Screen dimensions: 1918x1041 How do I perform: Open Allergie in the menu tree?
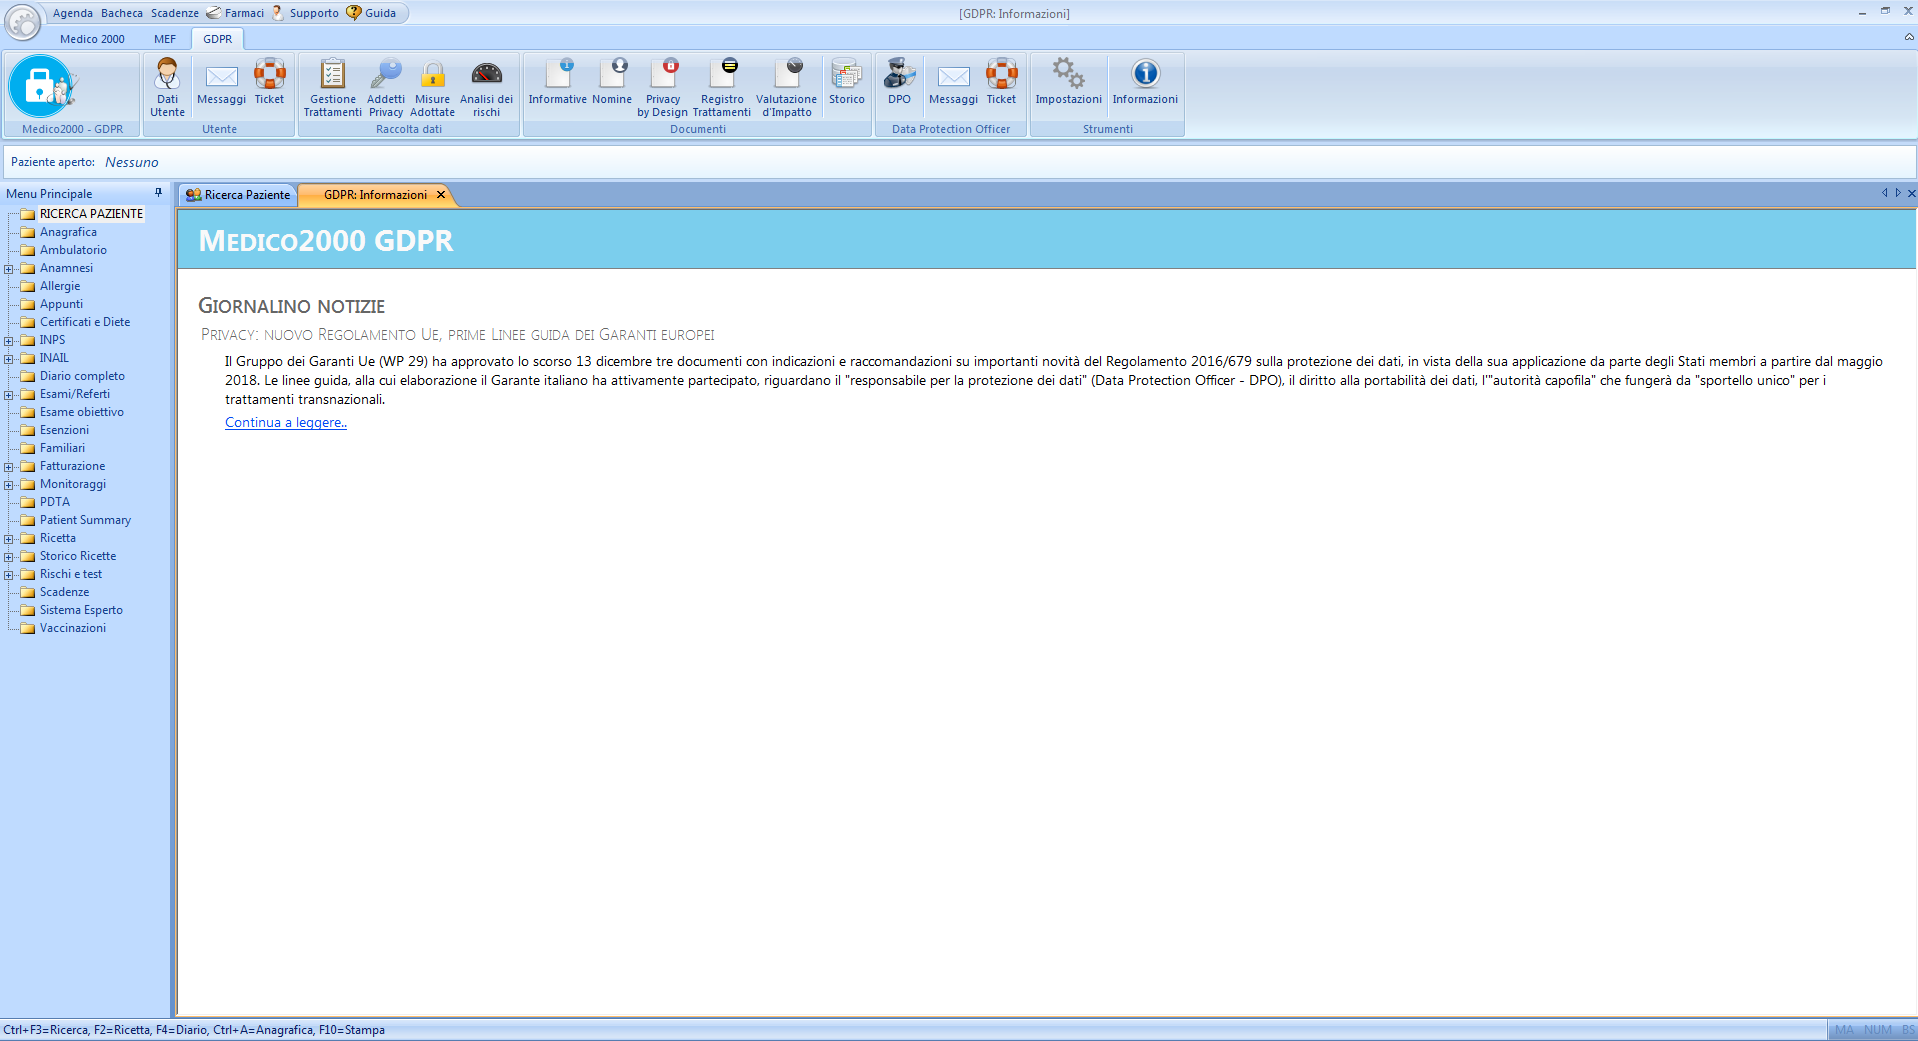[x=60, y=286]
